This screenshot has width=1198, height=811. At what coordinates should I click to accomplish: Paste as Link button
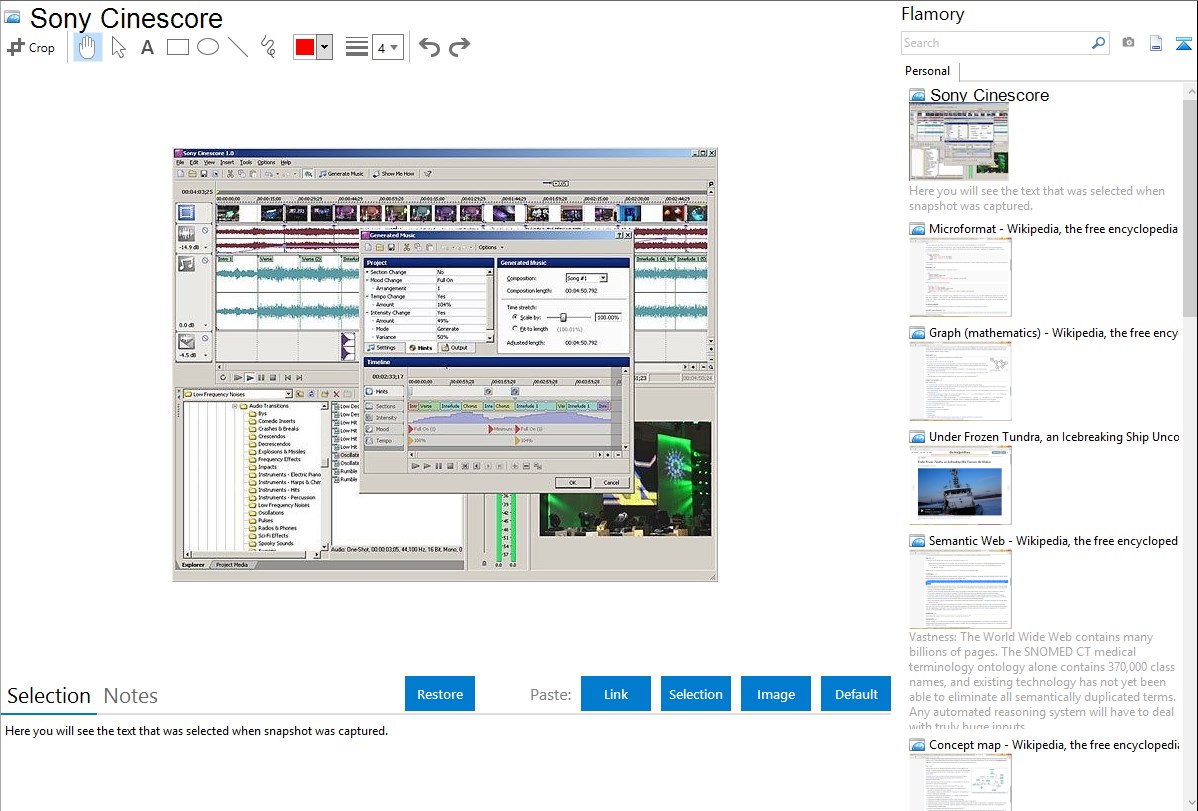click(616, 693)
